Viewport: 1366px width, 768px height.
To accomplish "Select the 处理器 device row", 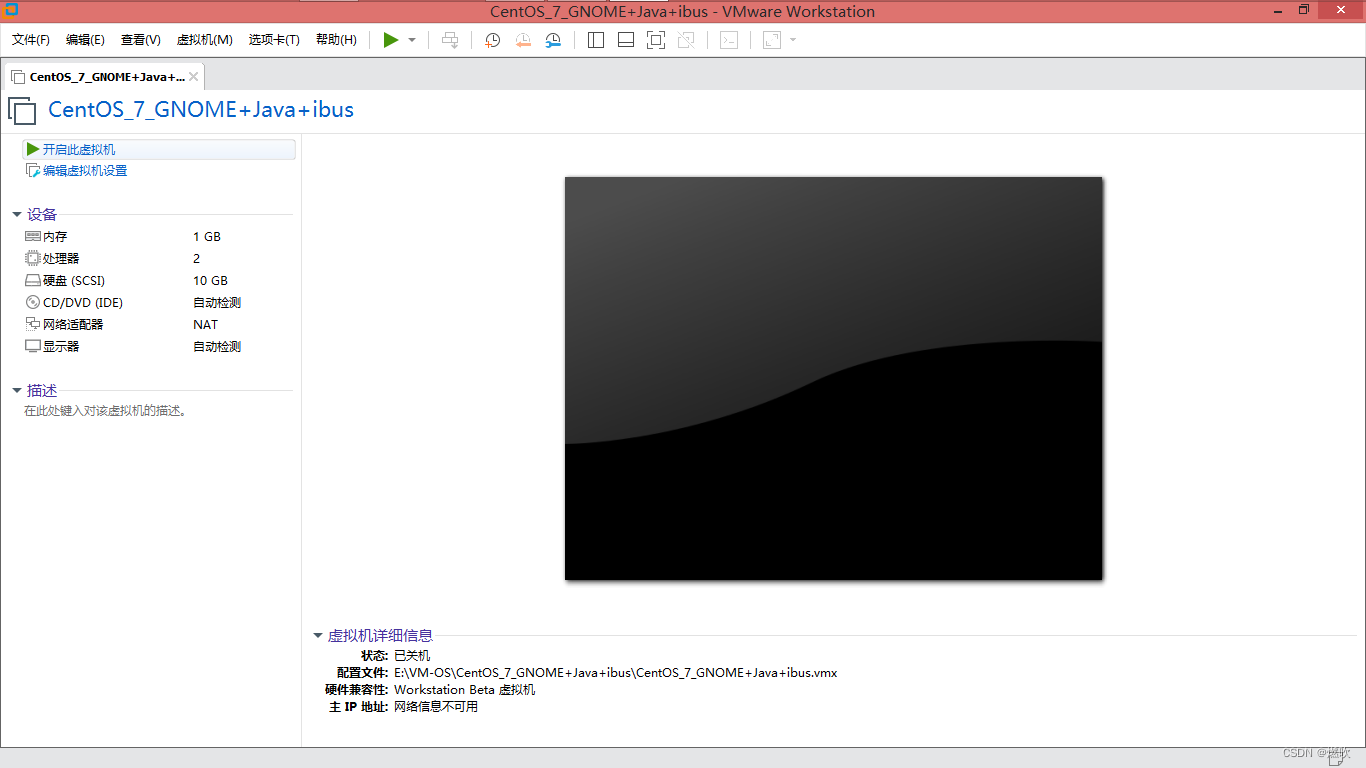I will coord(159,259).
